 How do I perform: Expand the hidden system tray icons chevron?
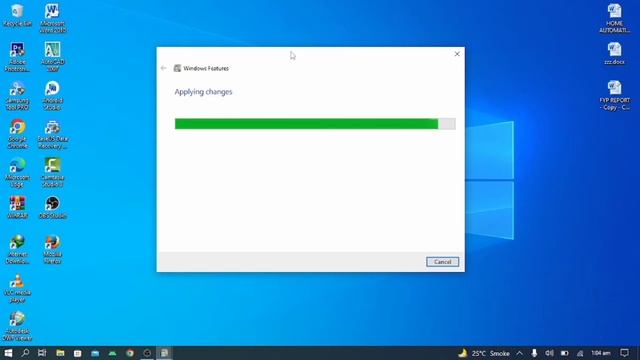point(519,353)
